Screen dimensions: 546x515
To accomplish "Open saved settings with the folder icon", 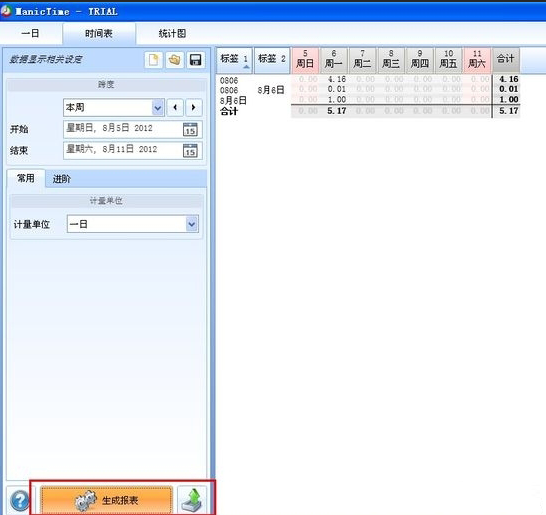I will click(x=174, y=60).
